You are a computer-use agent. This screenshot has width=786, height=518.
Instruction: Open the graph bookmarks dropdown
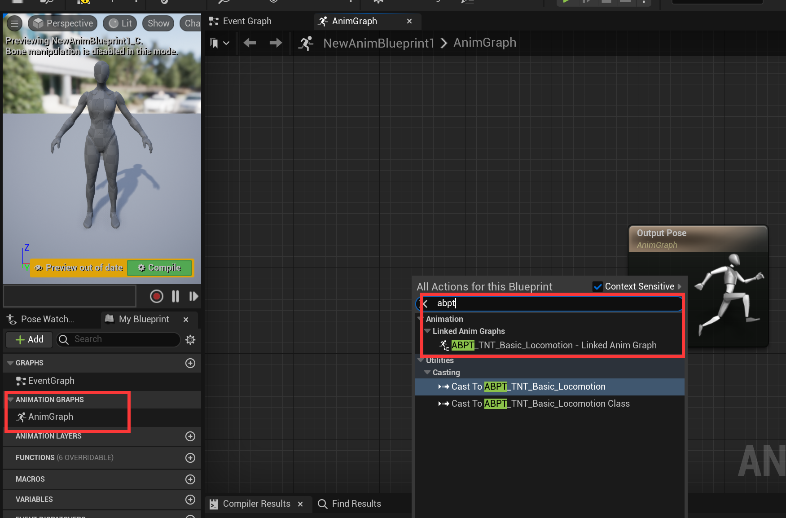coord(220,43)
